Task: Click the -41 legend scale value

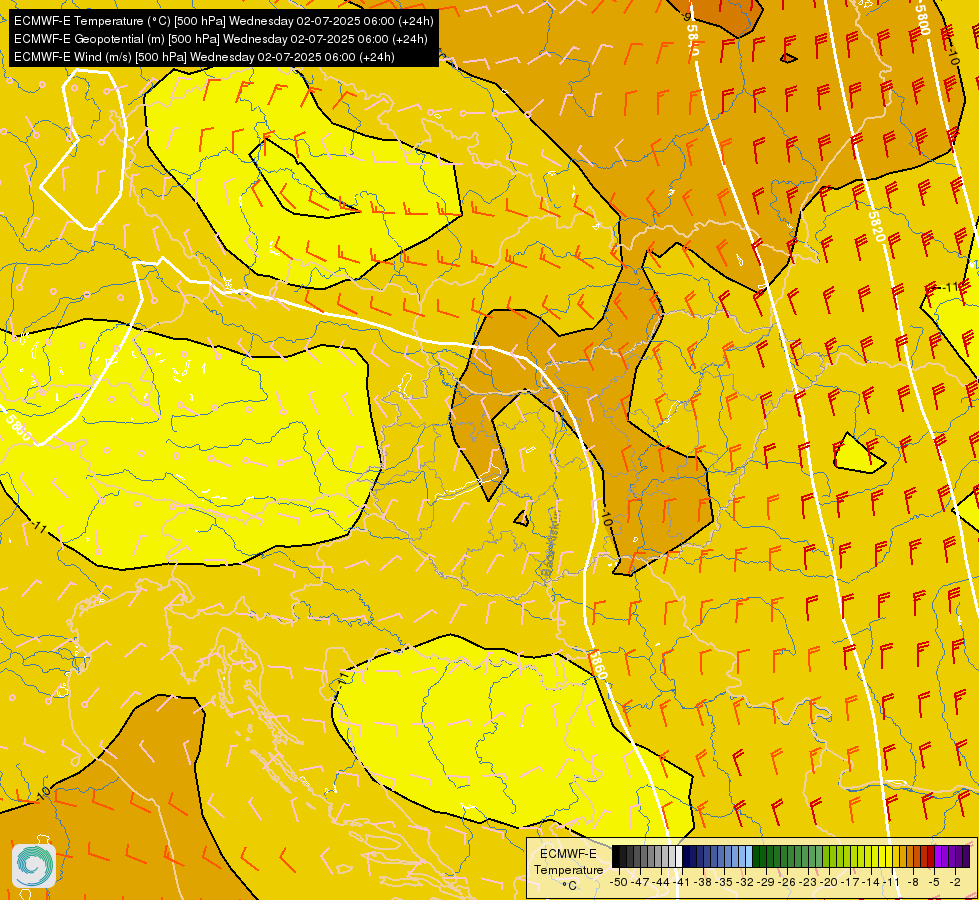Action: 681,882
